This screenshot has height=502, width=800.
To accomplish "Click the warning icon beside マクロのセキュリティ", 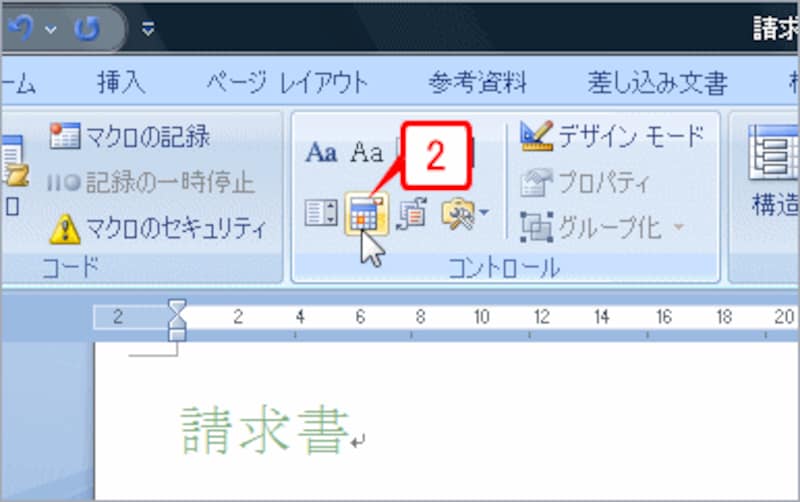I will (x=65, y=229).
